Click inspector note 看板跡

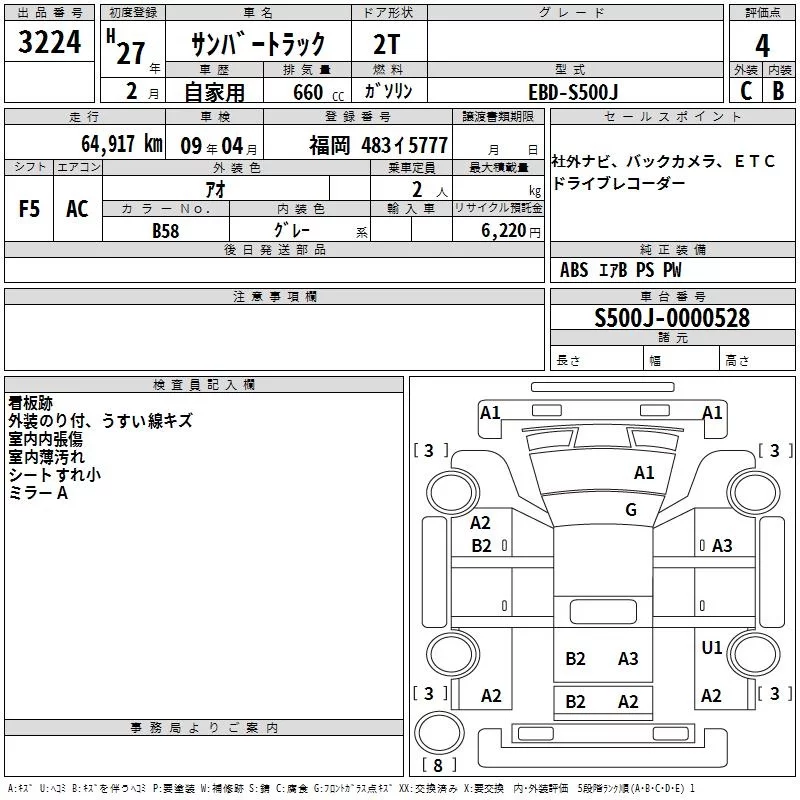point(31,403)
